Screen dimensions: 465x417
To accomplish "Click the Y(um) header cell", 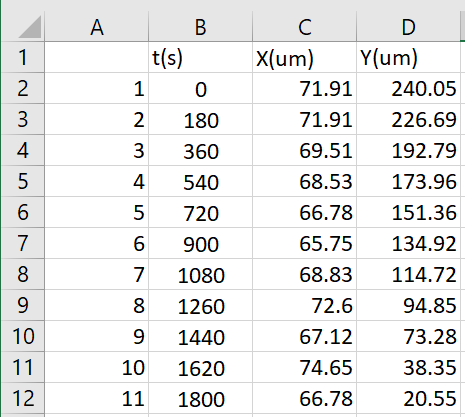I will click(x=408, y=57).
